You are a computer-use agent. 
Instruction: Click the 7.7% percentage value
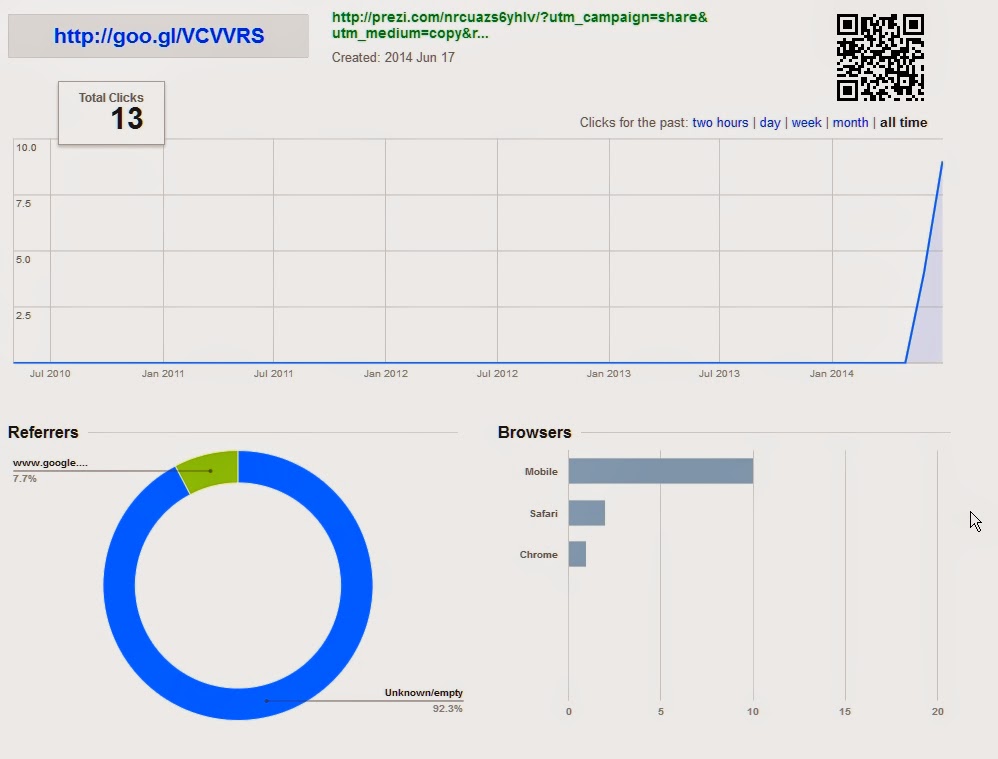click(25, 478)
